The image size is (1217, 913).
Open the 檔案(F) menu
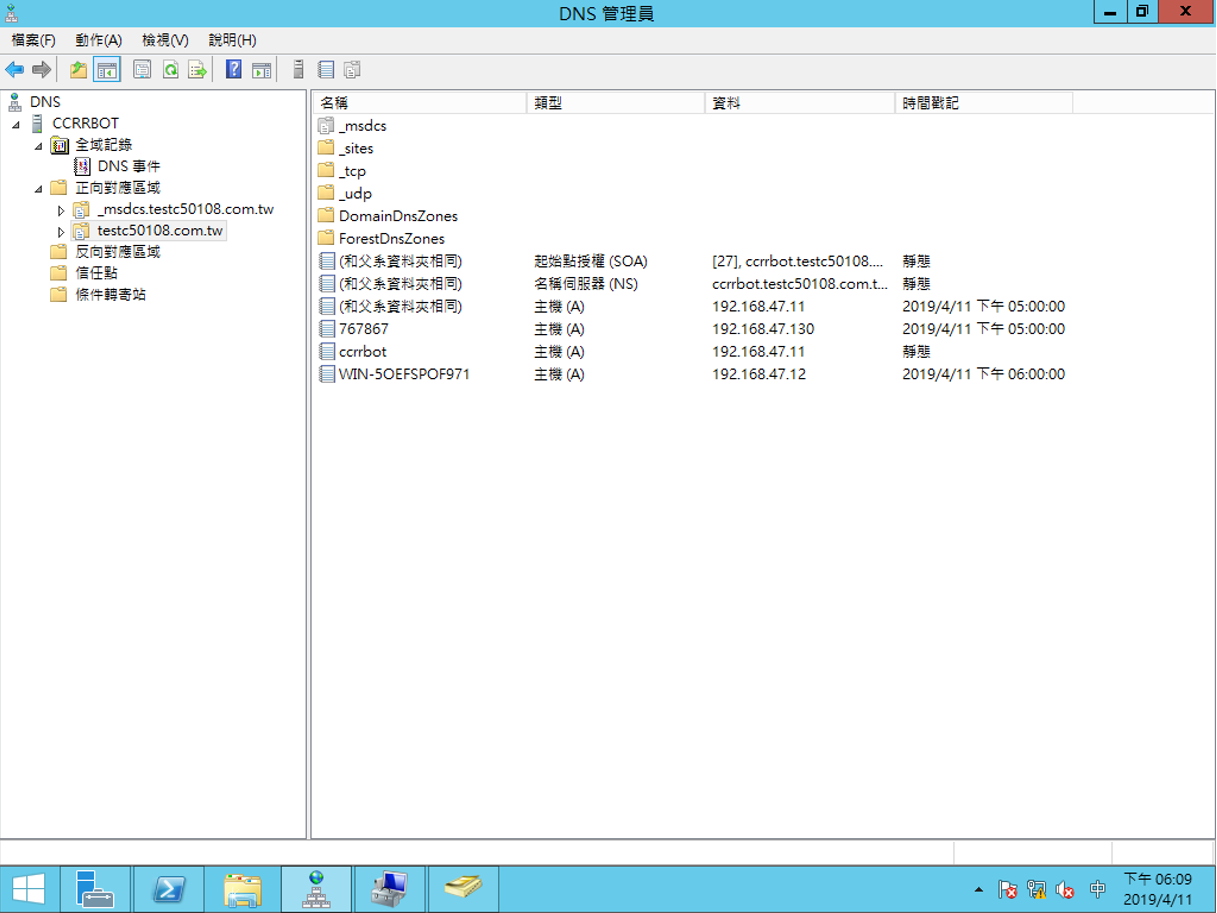[x=34, y=40]
